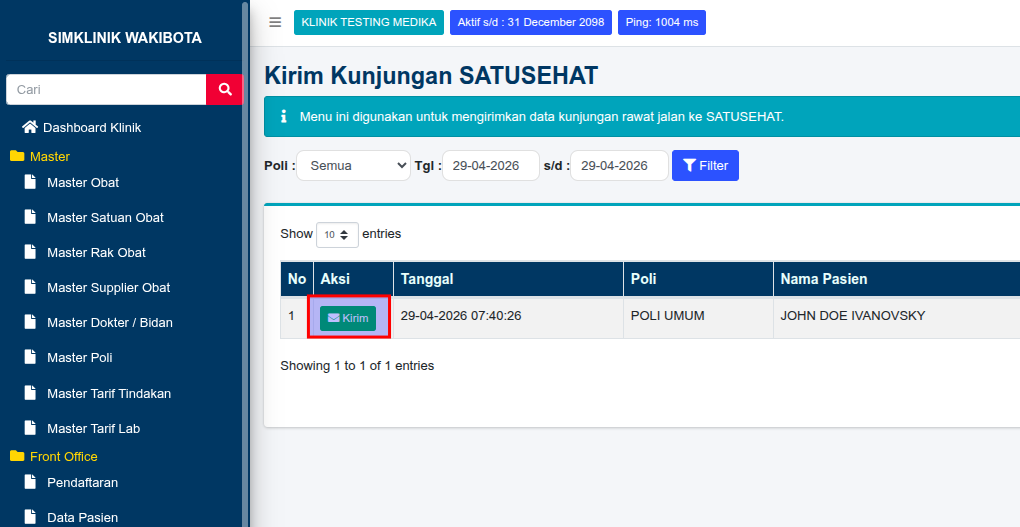The height and width of the screenshot is (527, 1020).
Task: Click the red search magnifier icon
Action: click(x=225, y=90)
